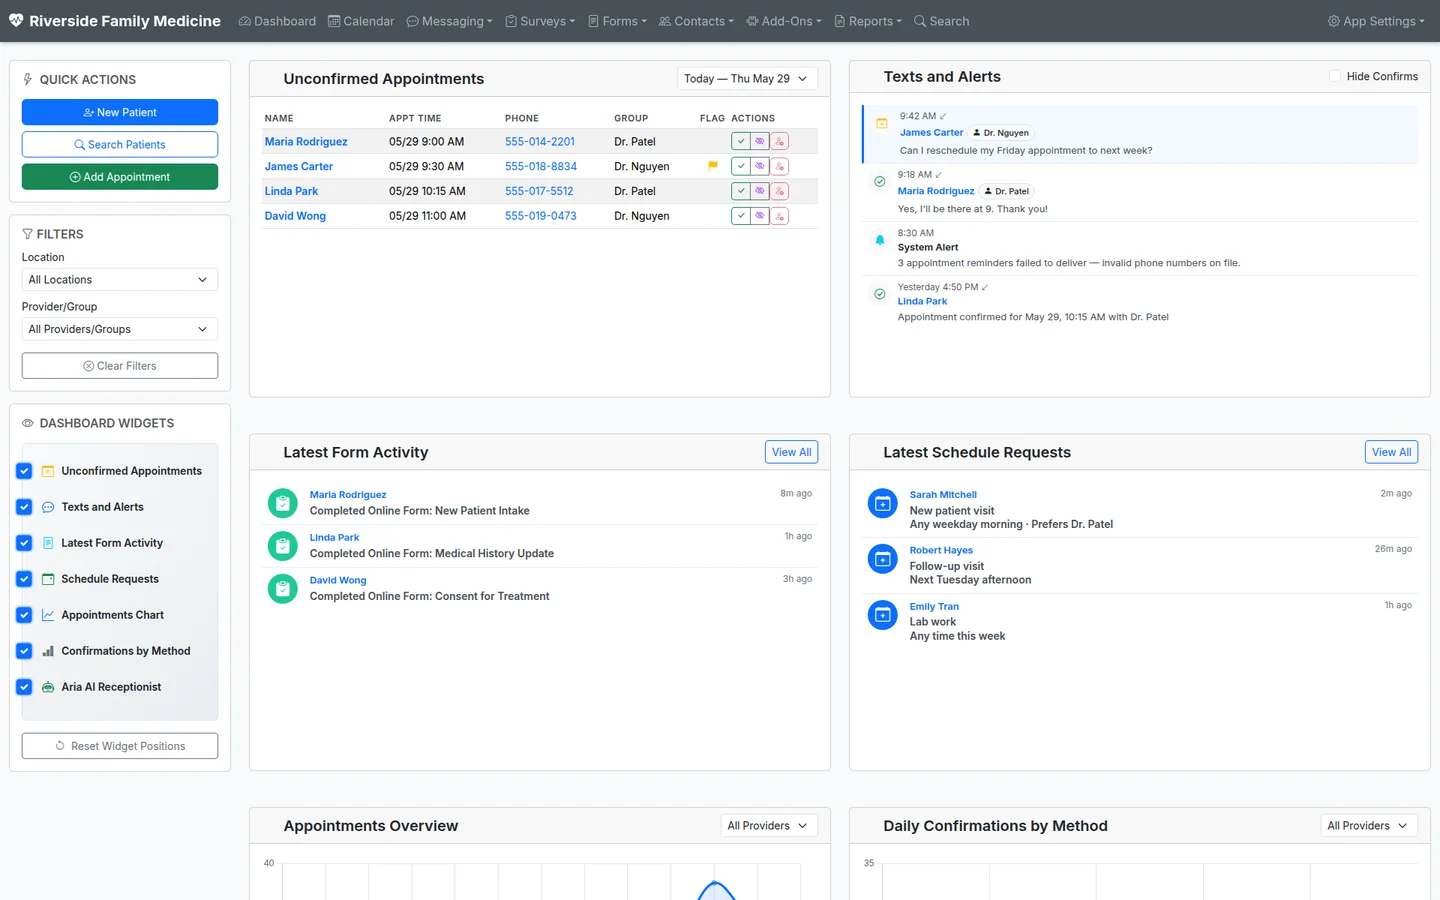This screenshot has width=1440, height=900.
Task: Click the yellow flag on James Carter's appointment
Action: [713, 167]
